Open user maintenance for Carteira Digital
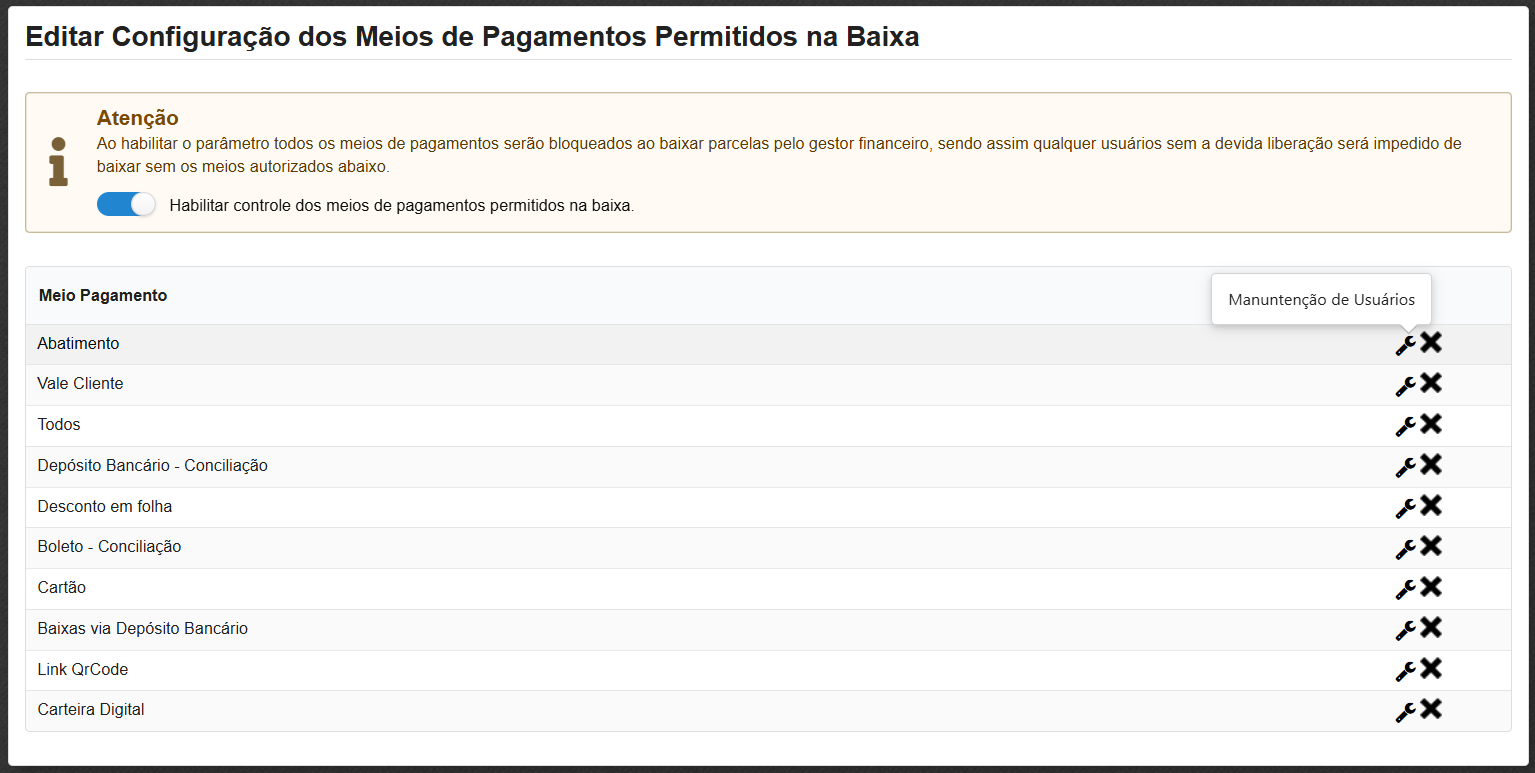 (1405, 711)
